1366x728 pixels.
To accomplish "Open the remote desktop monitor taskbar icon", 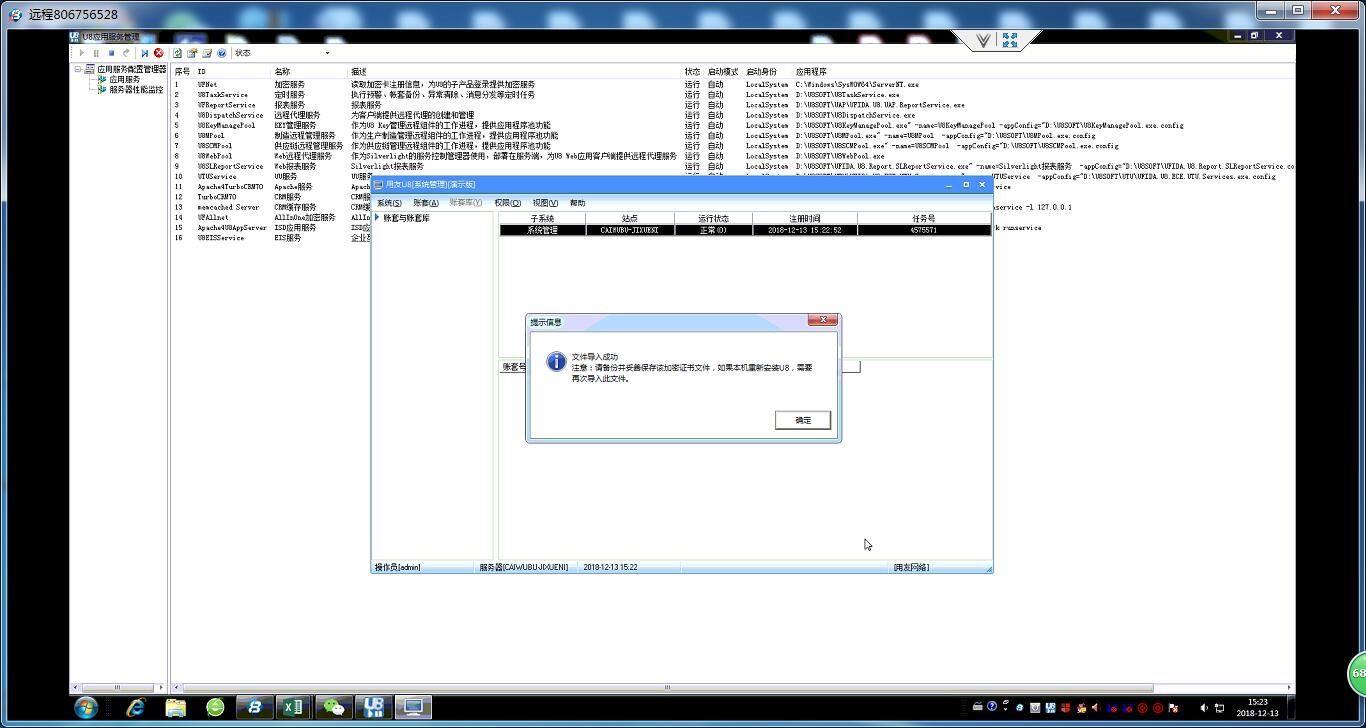I will 412,708.
